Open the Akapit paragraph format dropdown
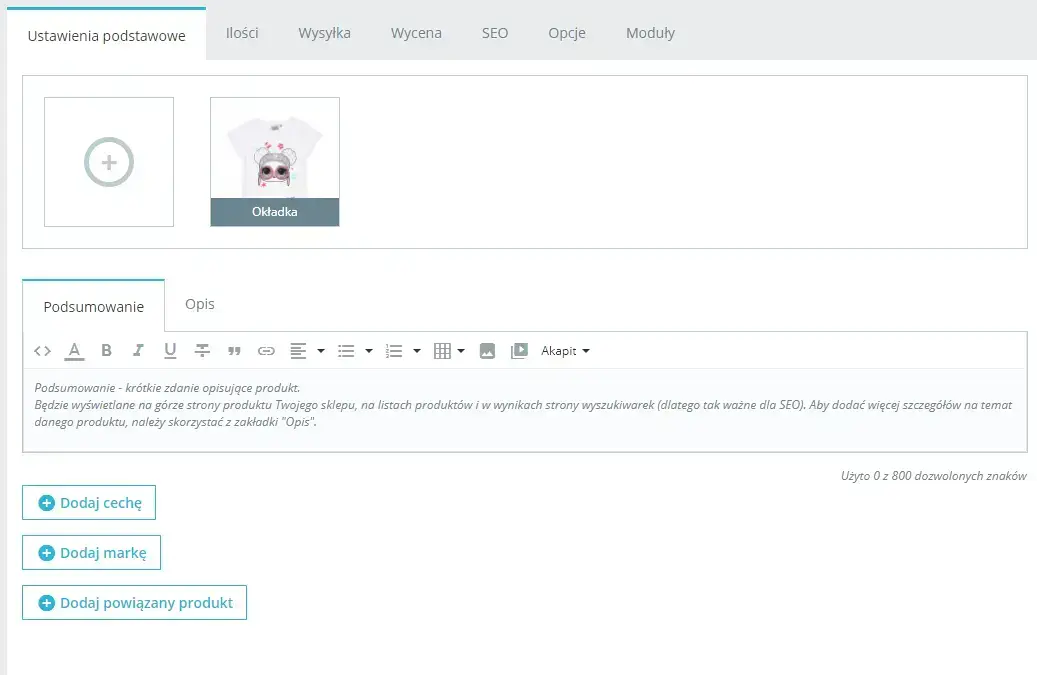This screenshot has width=1037, height=675. pos(565,351)
